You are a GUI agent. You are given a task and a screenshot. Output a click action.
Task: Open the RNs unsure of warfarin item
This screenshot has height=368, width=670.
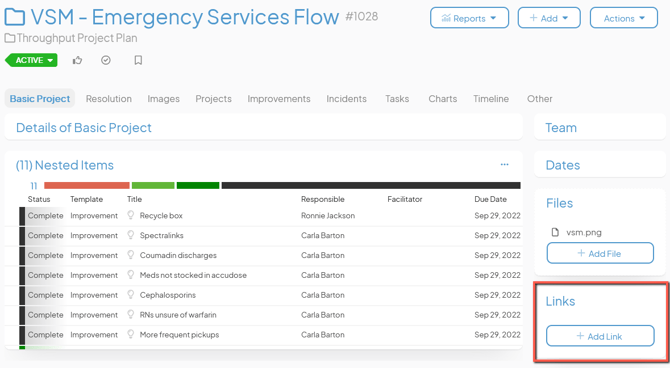[178, 315]
